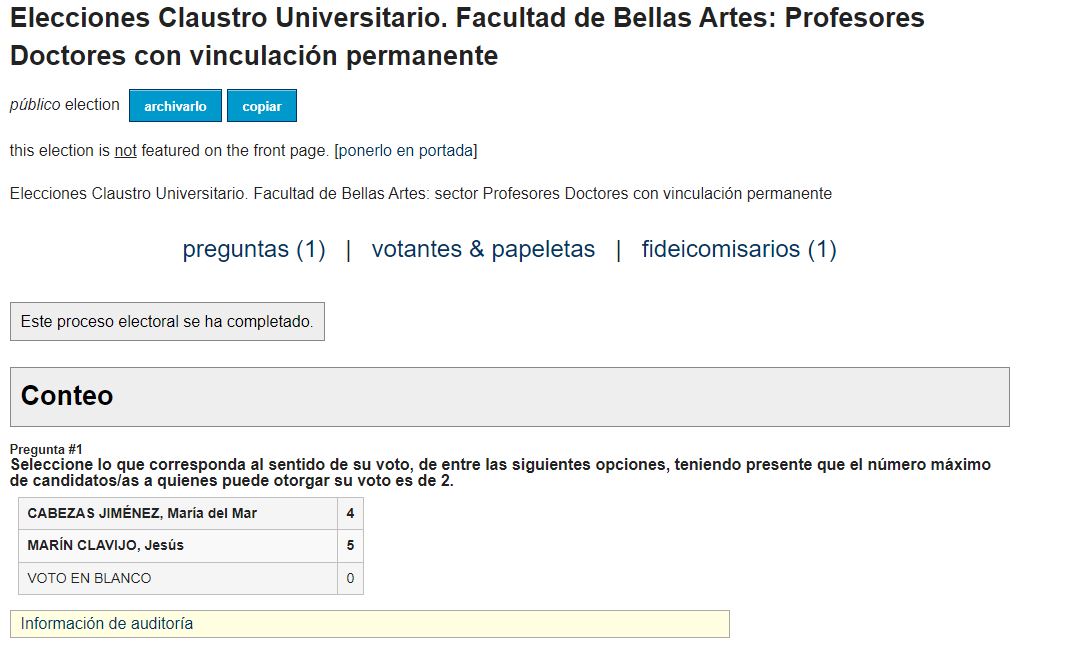Click the Pregunta #1 label

[46, 449]
